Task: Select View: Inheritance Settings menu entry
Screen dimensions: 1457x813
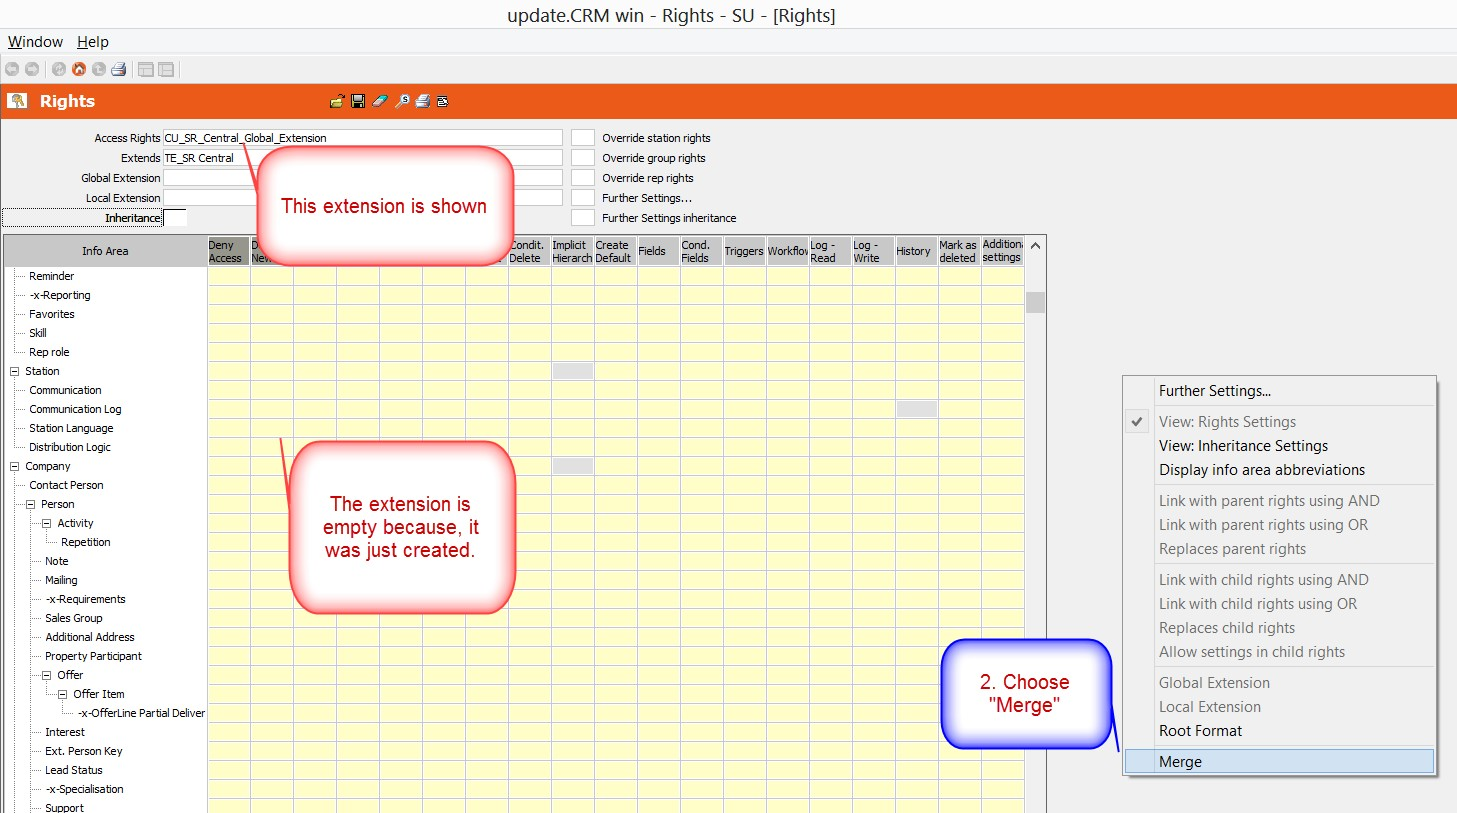Action: click(1243, 446)
